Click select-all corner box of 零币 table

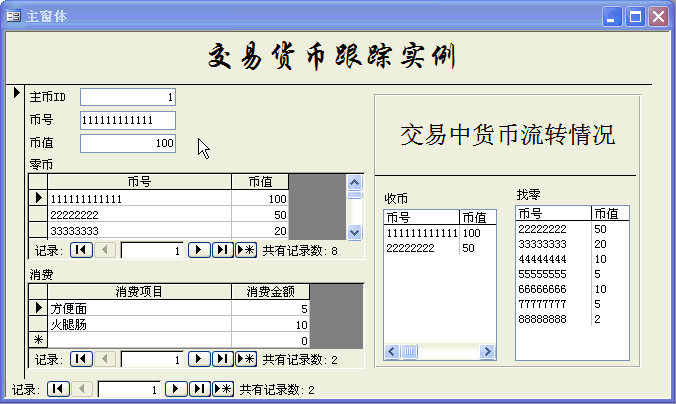[x=38, y=182]
